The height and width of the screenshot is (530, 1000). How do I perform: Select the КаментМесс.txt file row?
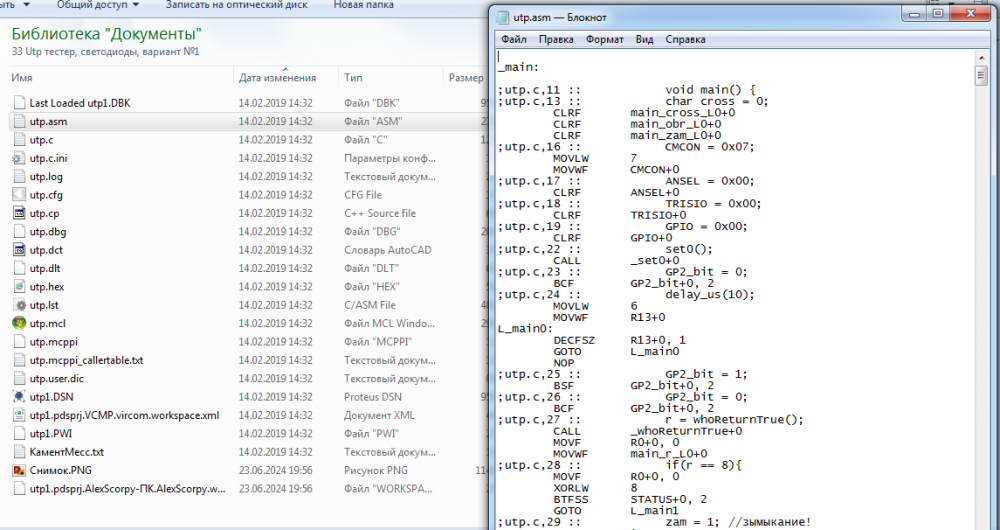tap(66, 452)
